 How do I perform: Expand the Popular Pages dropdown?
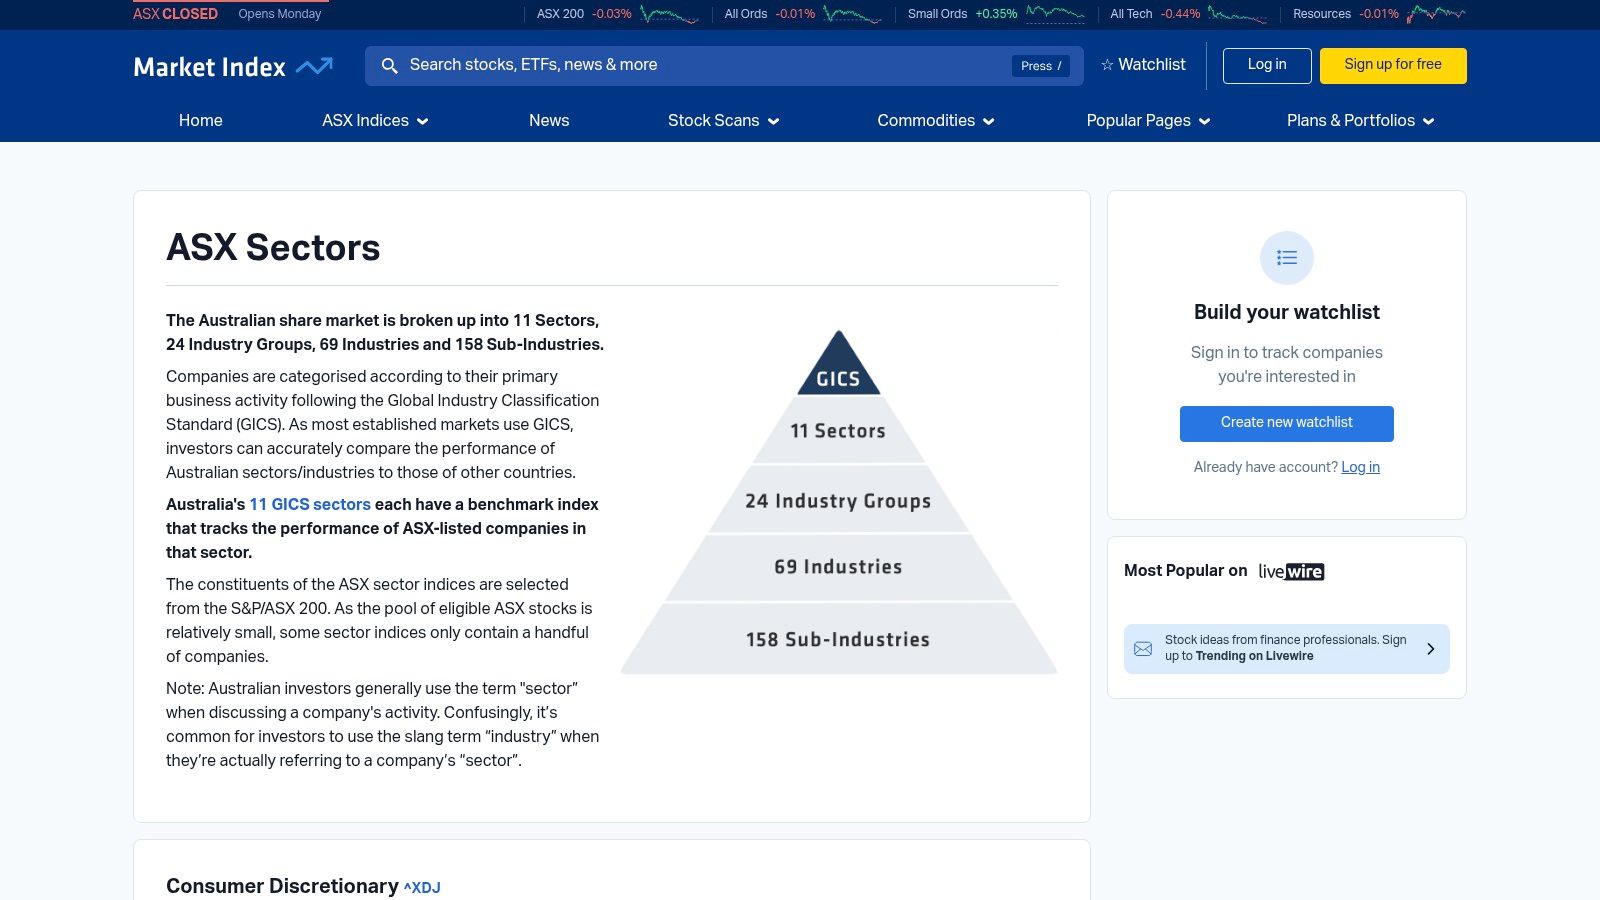pyautogui.click(x=1148, y=121)
